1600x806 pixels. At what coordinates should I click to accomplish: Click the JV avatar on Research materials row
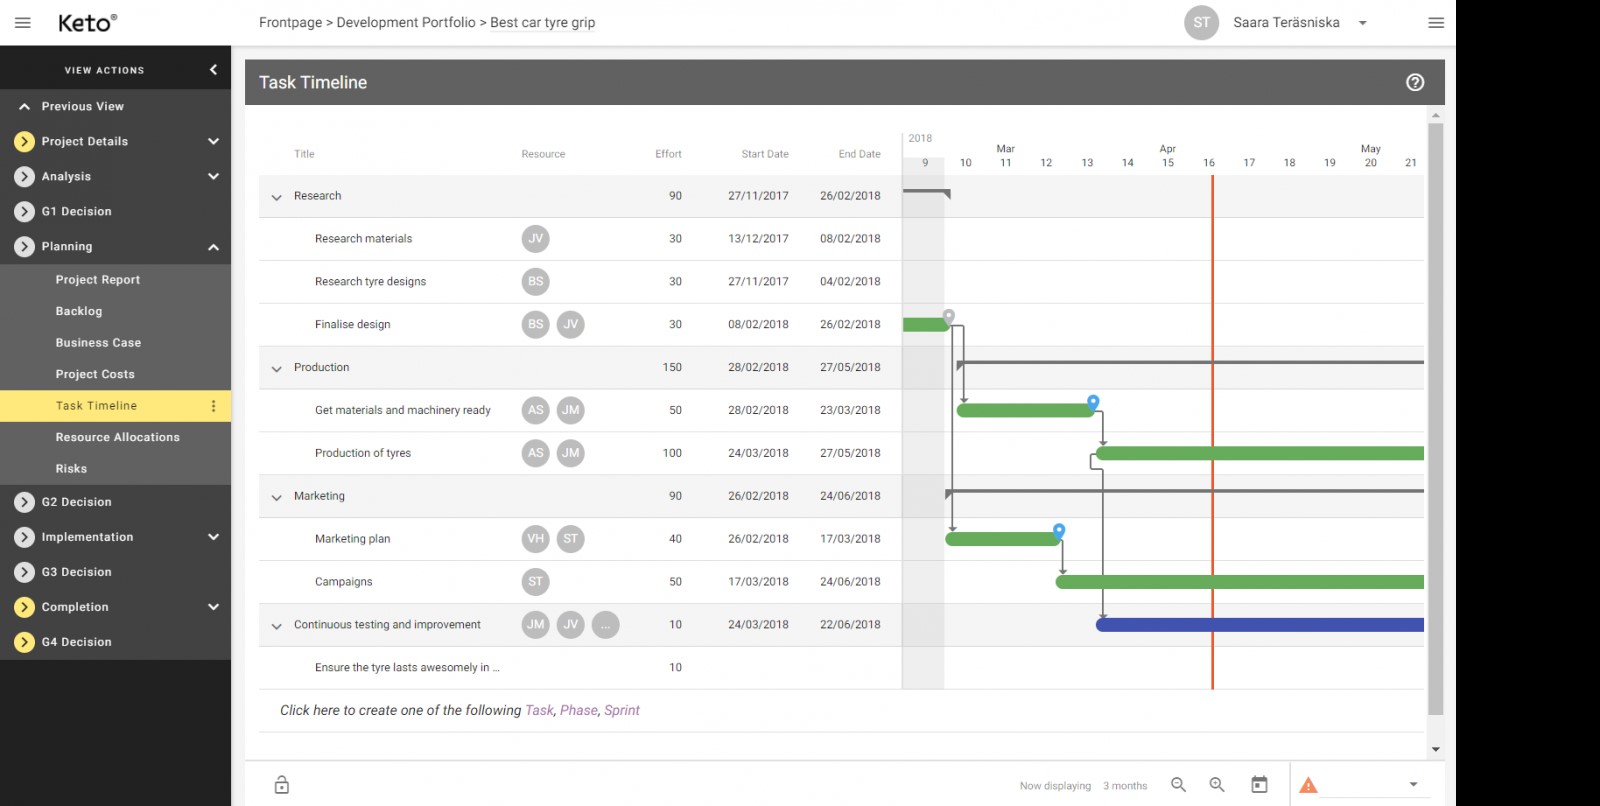[x=536, y=238]
